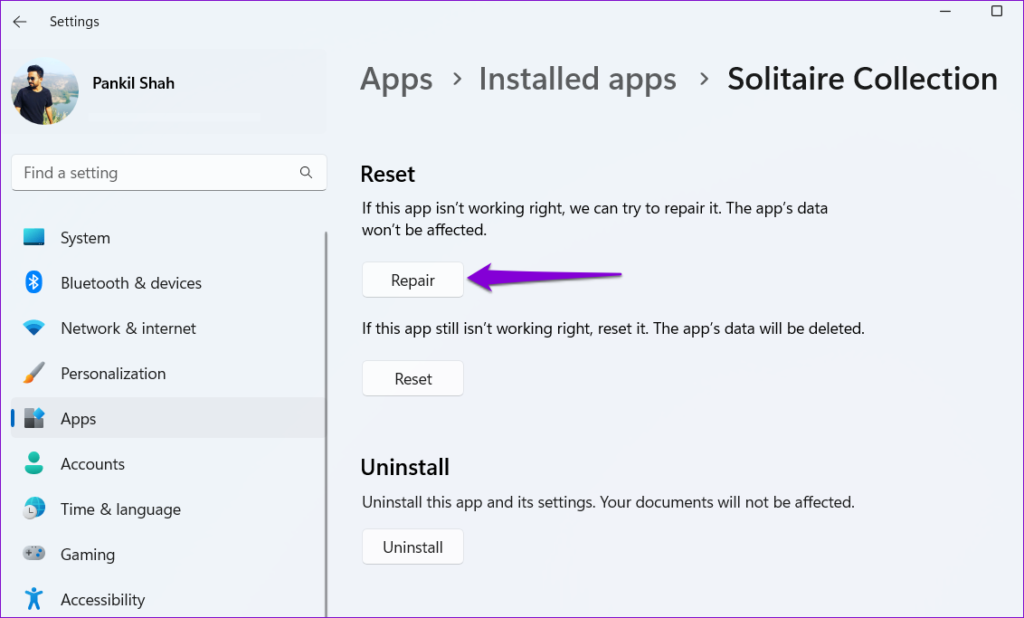Click Pankil Shah's profile picture
Screen dimensions: 1024x618
click(x=44, y=90)
